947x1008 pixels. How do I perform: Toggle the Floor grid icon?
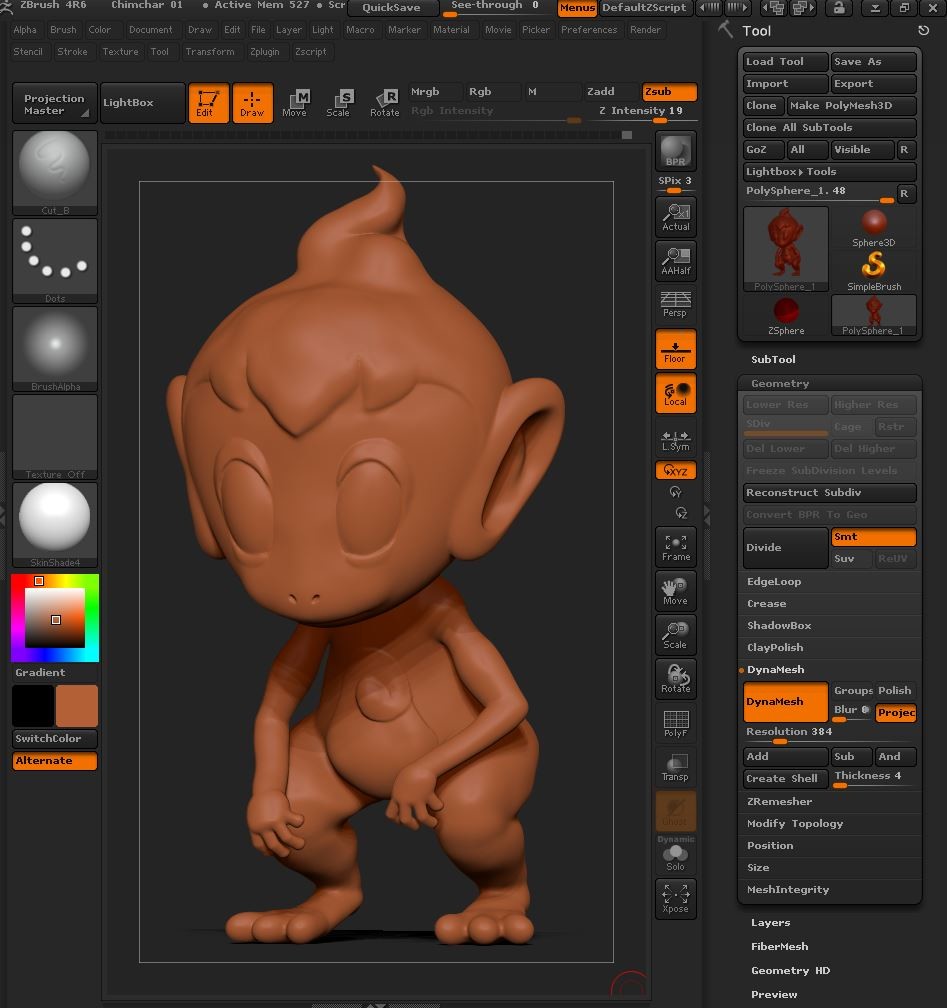point(675,349)
